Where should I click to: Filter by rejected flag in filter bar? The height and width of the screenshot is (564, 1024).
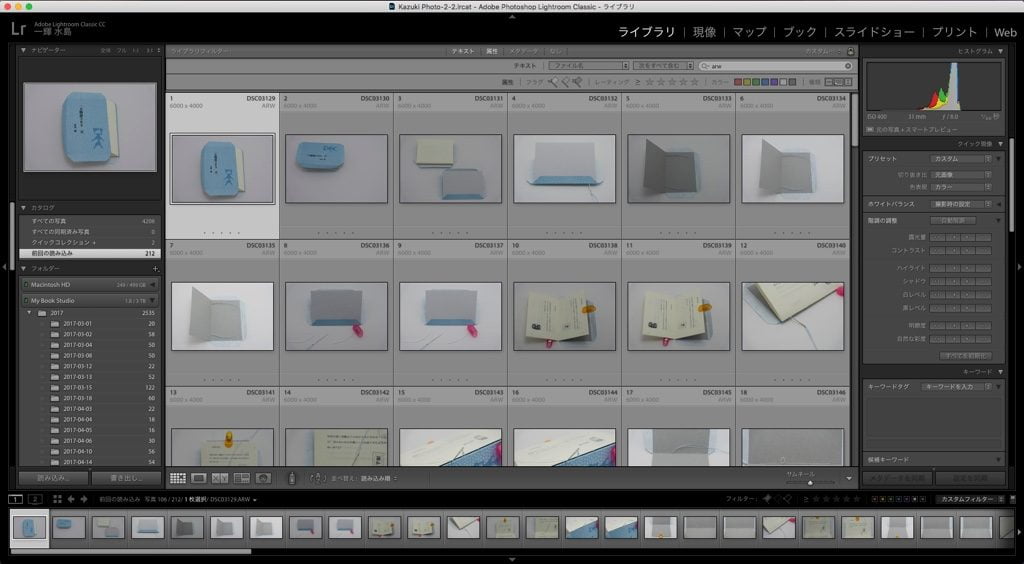pyautogui.click(x=577, y=82)
